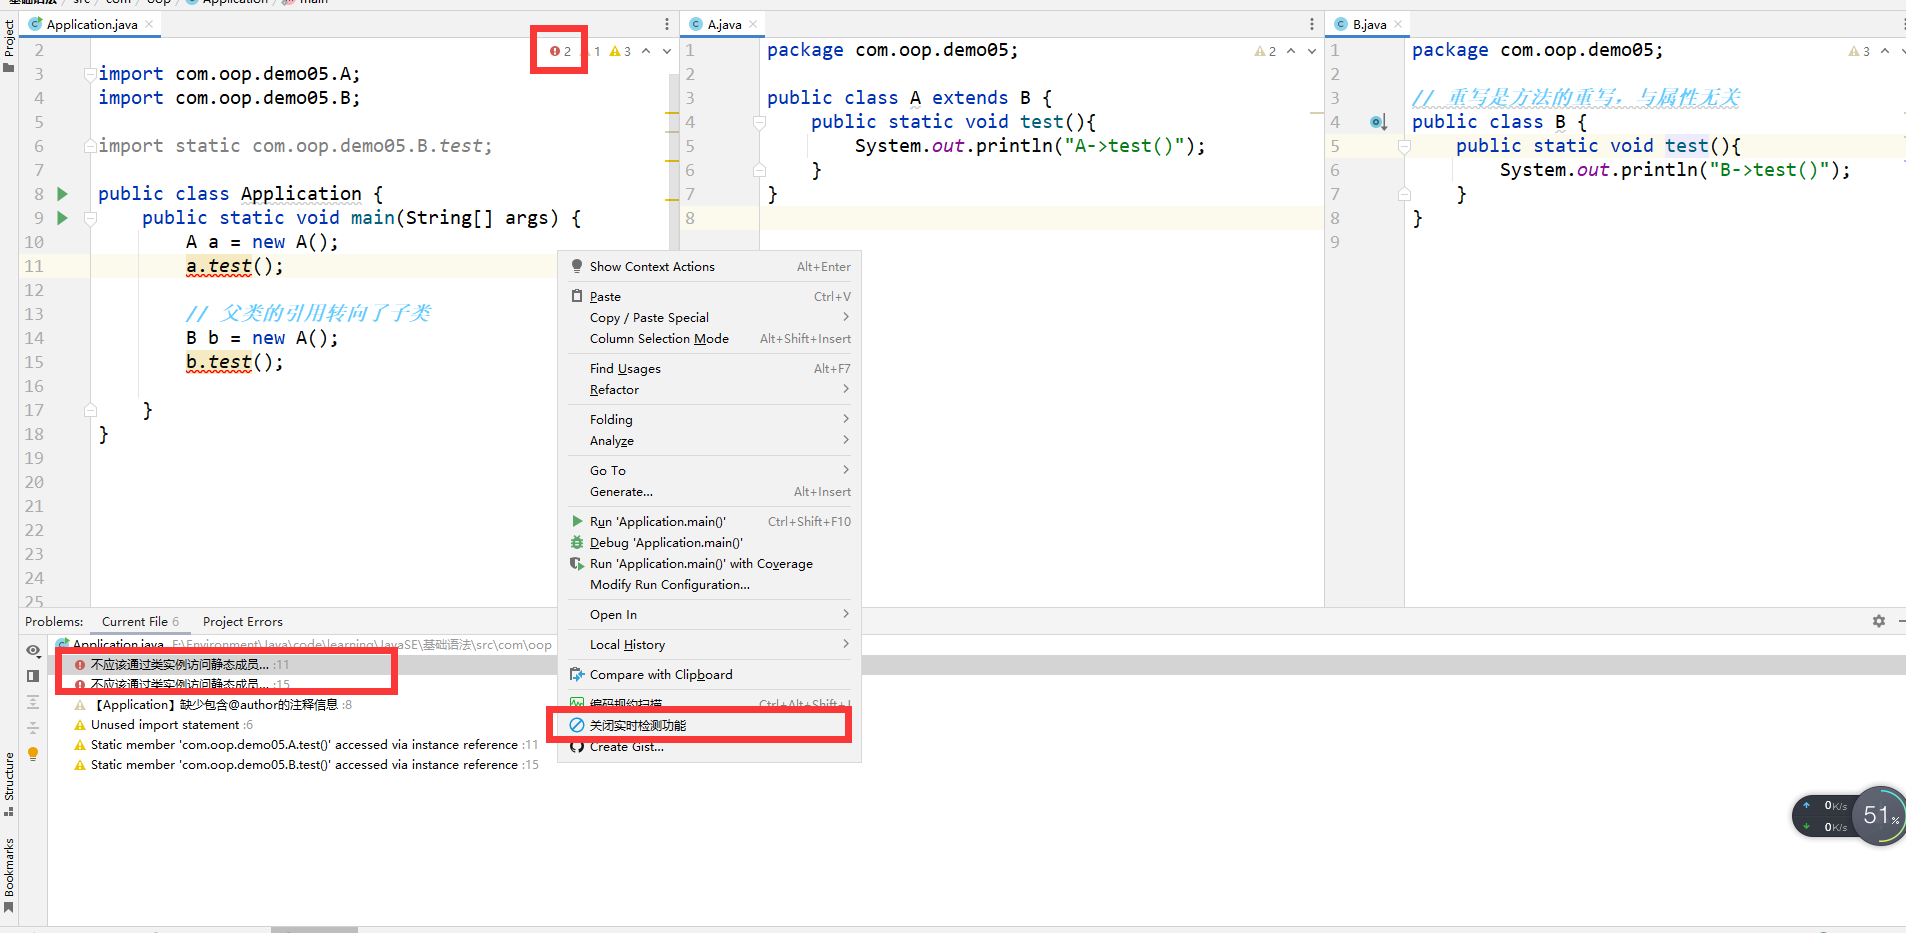Close the A.java tab

(753, 24)
